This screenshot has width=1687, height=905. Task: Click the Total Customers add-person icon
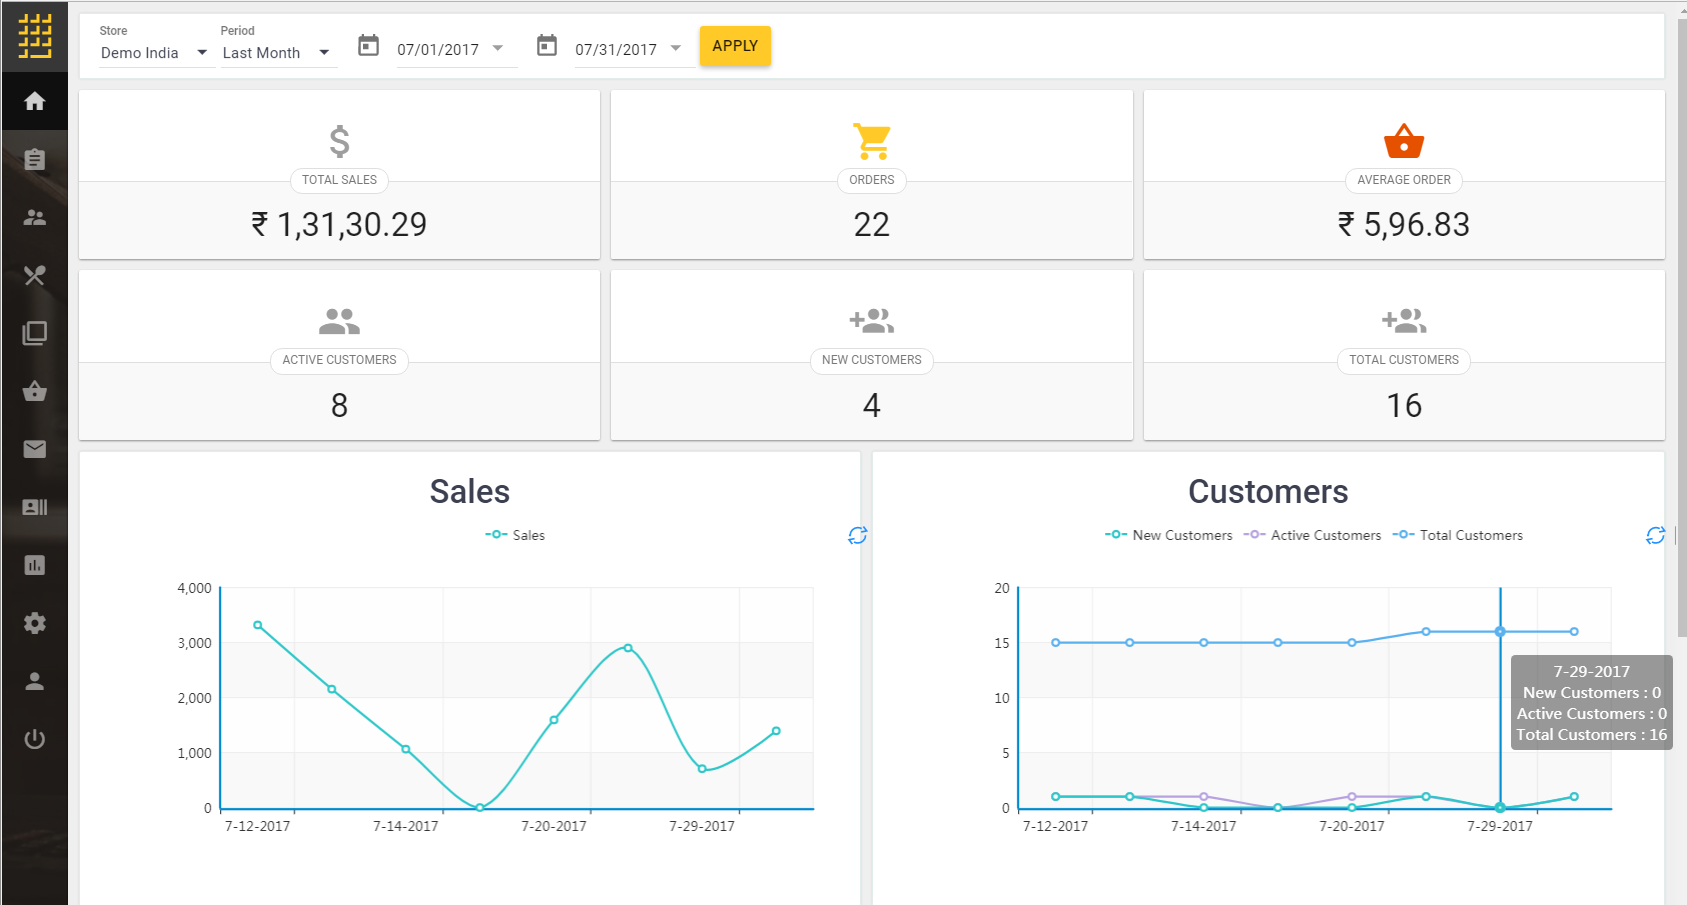click(1404, 321)
